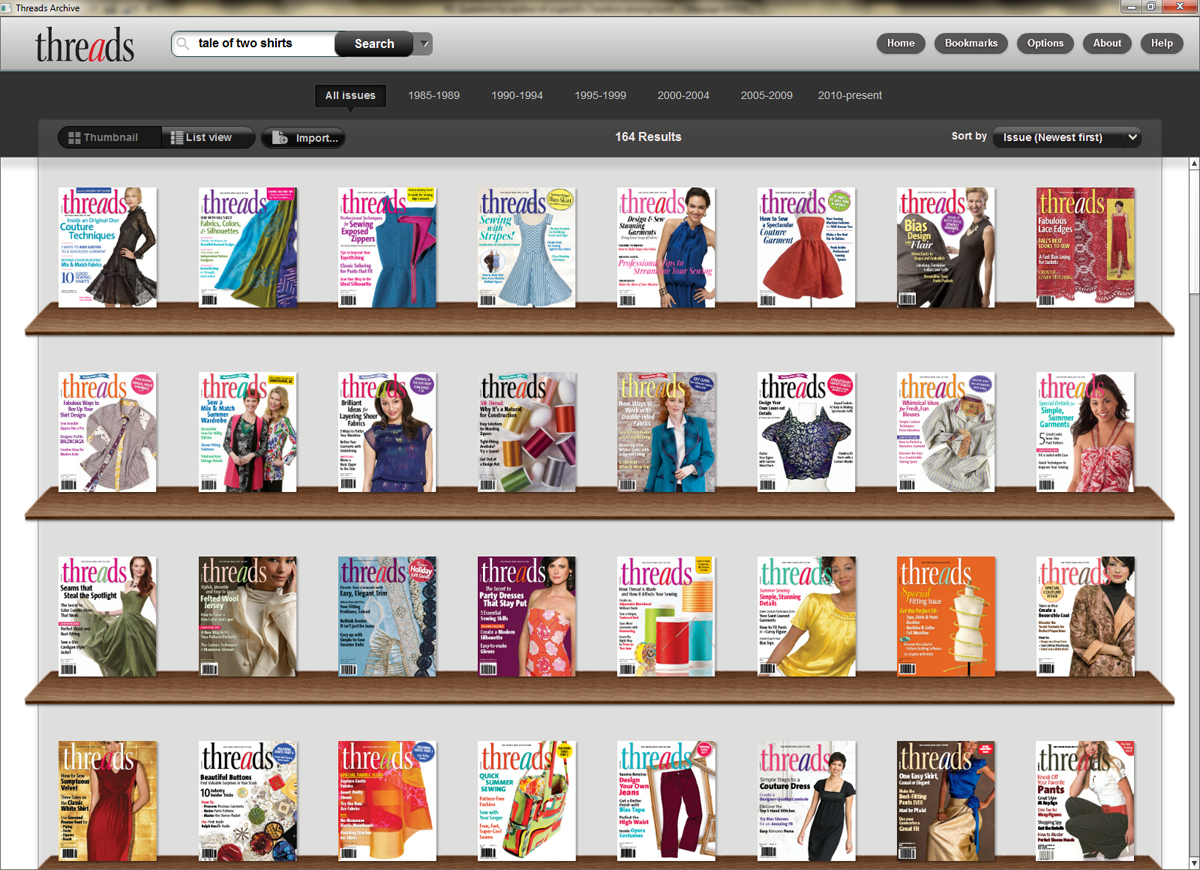Click the magnifying glass icon in the search box
This screenshot has width=1200, height=870.
click(184, 44)
